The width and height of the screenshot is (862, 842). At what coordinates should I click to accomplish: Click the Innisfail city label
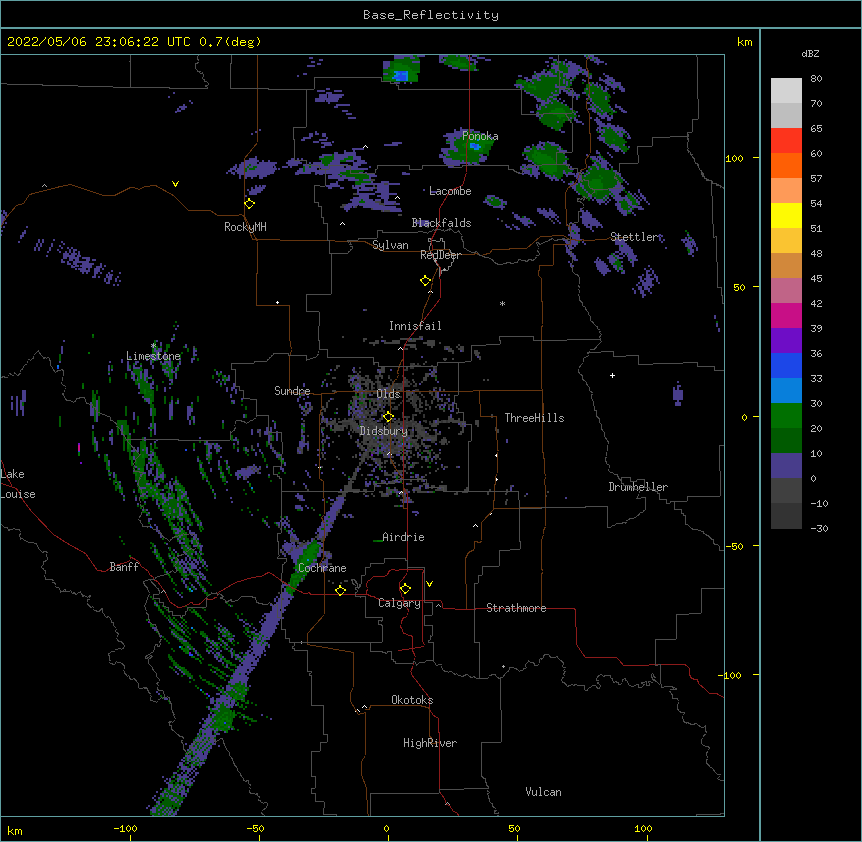point(415,326)
